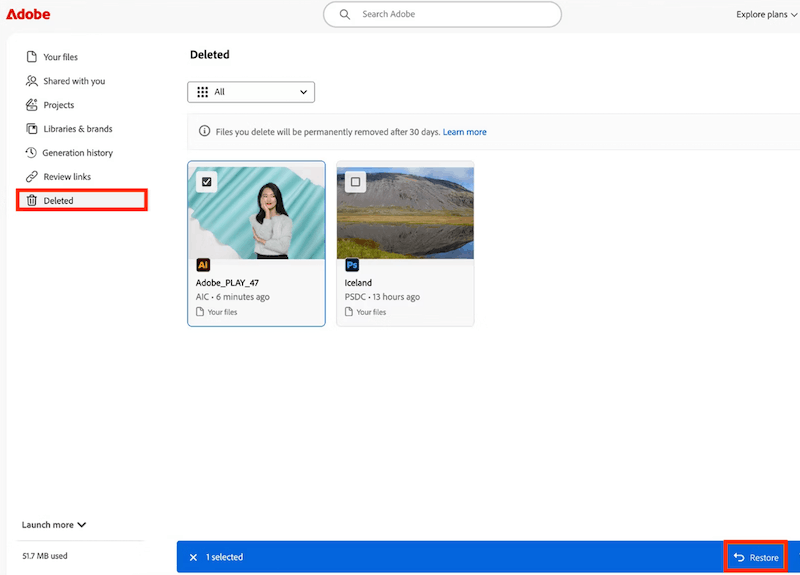
Task: Click the Libraries & brands icon
Action: pyautogui.click(x=32, y=129)
